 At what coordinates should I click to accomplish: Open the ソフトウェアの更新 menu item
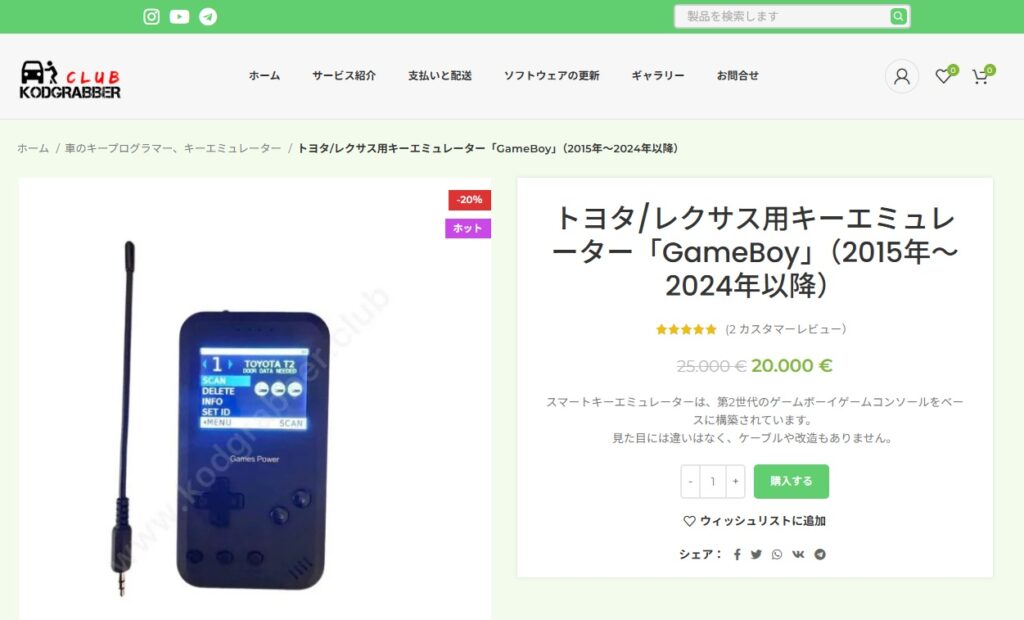pyautogui.click(x=551, y=76)
